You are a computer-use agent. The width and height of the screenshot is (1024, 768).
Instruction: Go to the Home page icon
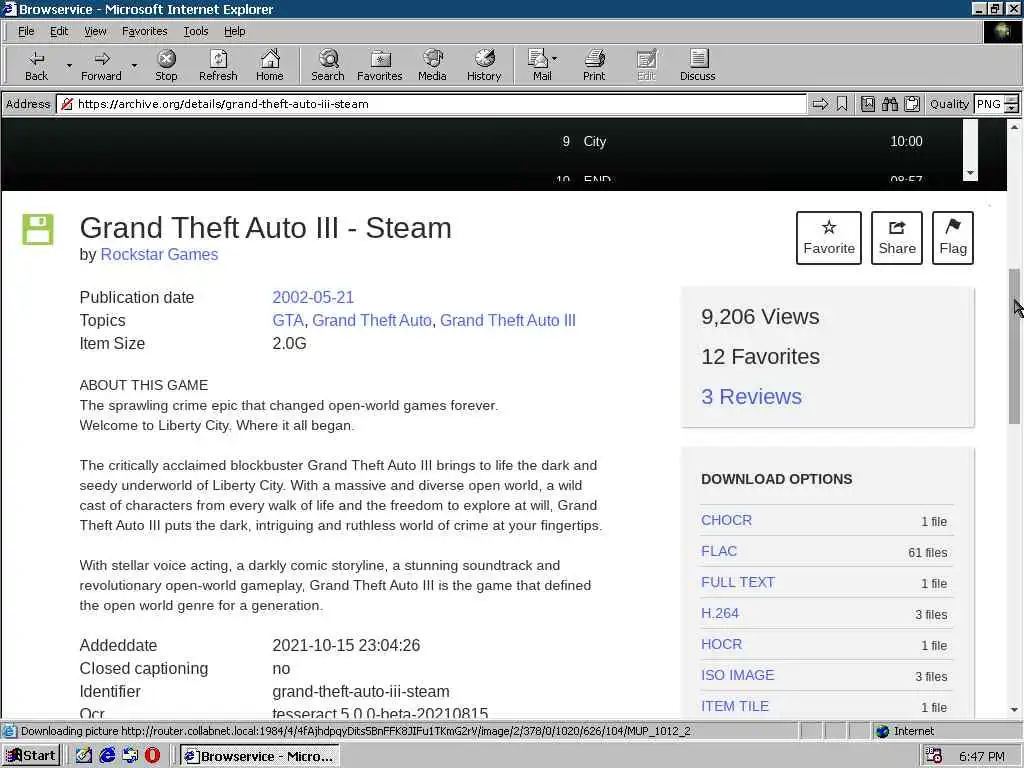click(270, 65)
